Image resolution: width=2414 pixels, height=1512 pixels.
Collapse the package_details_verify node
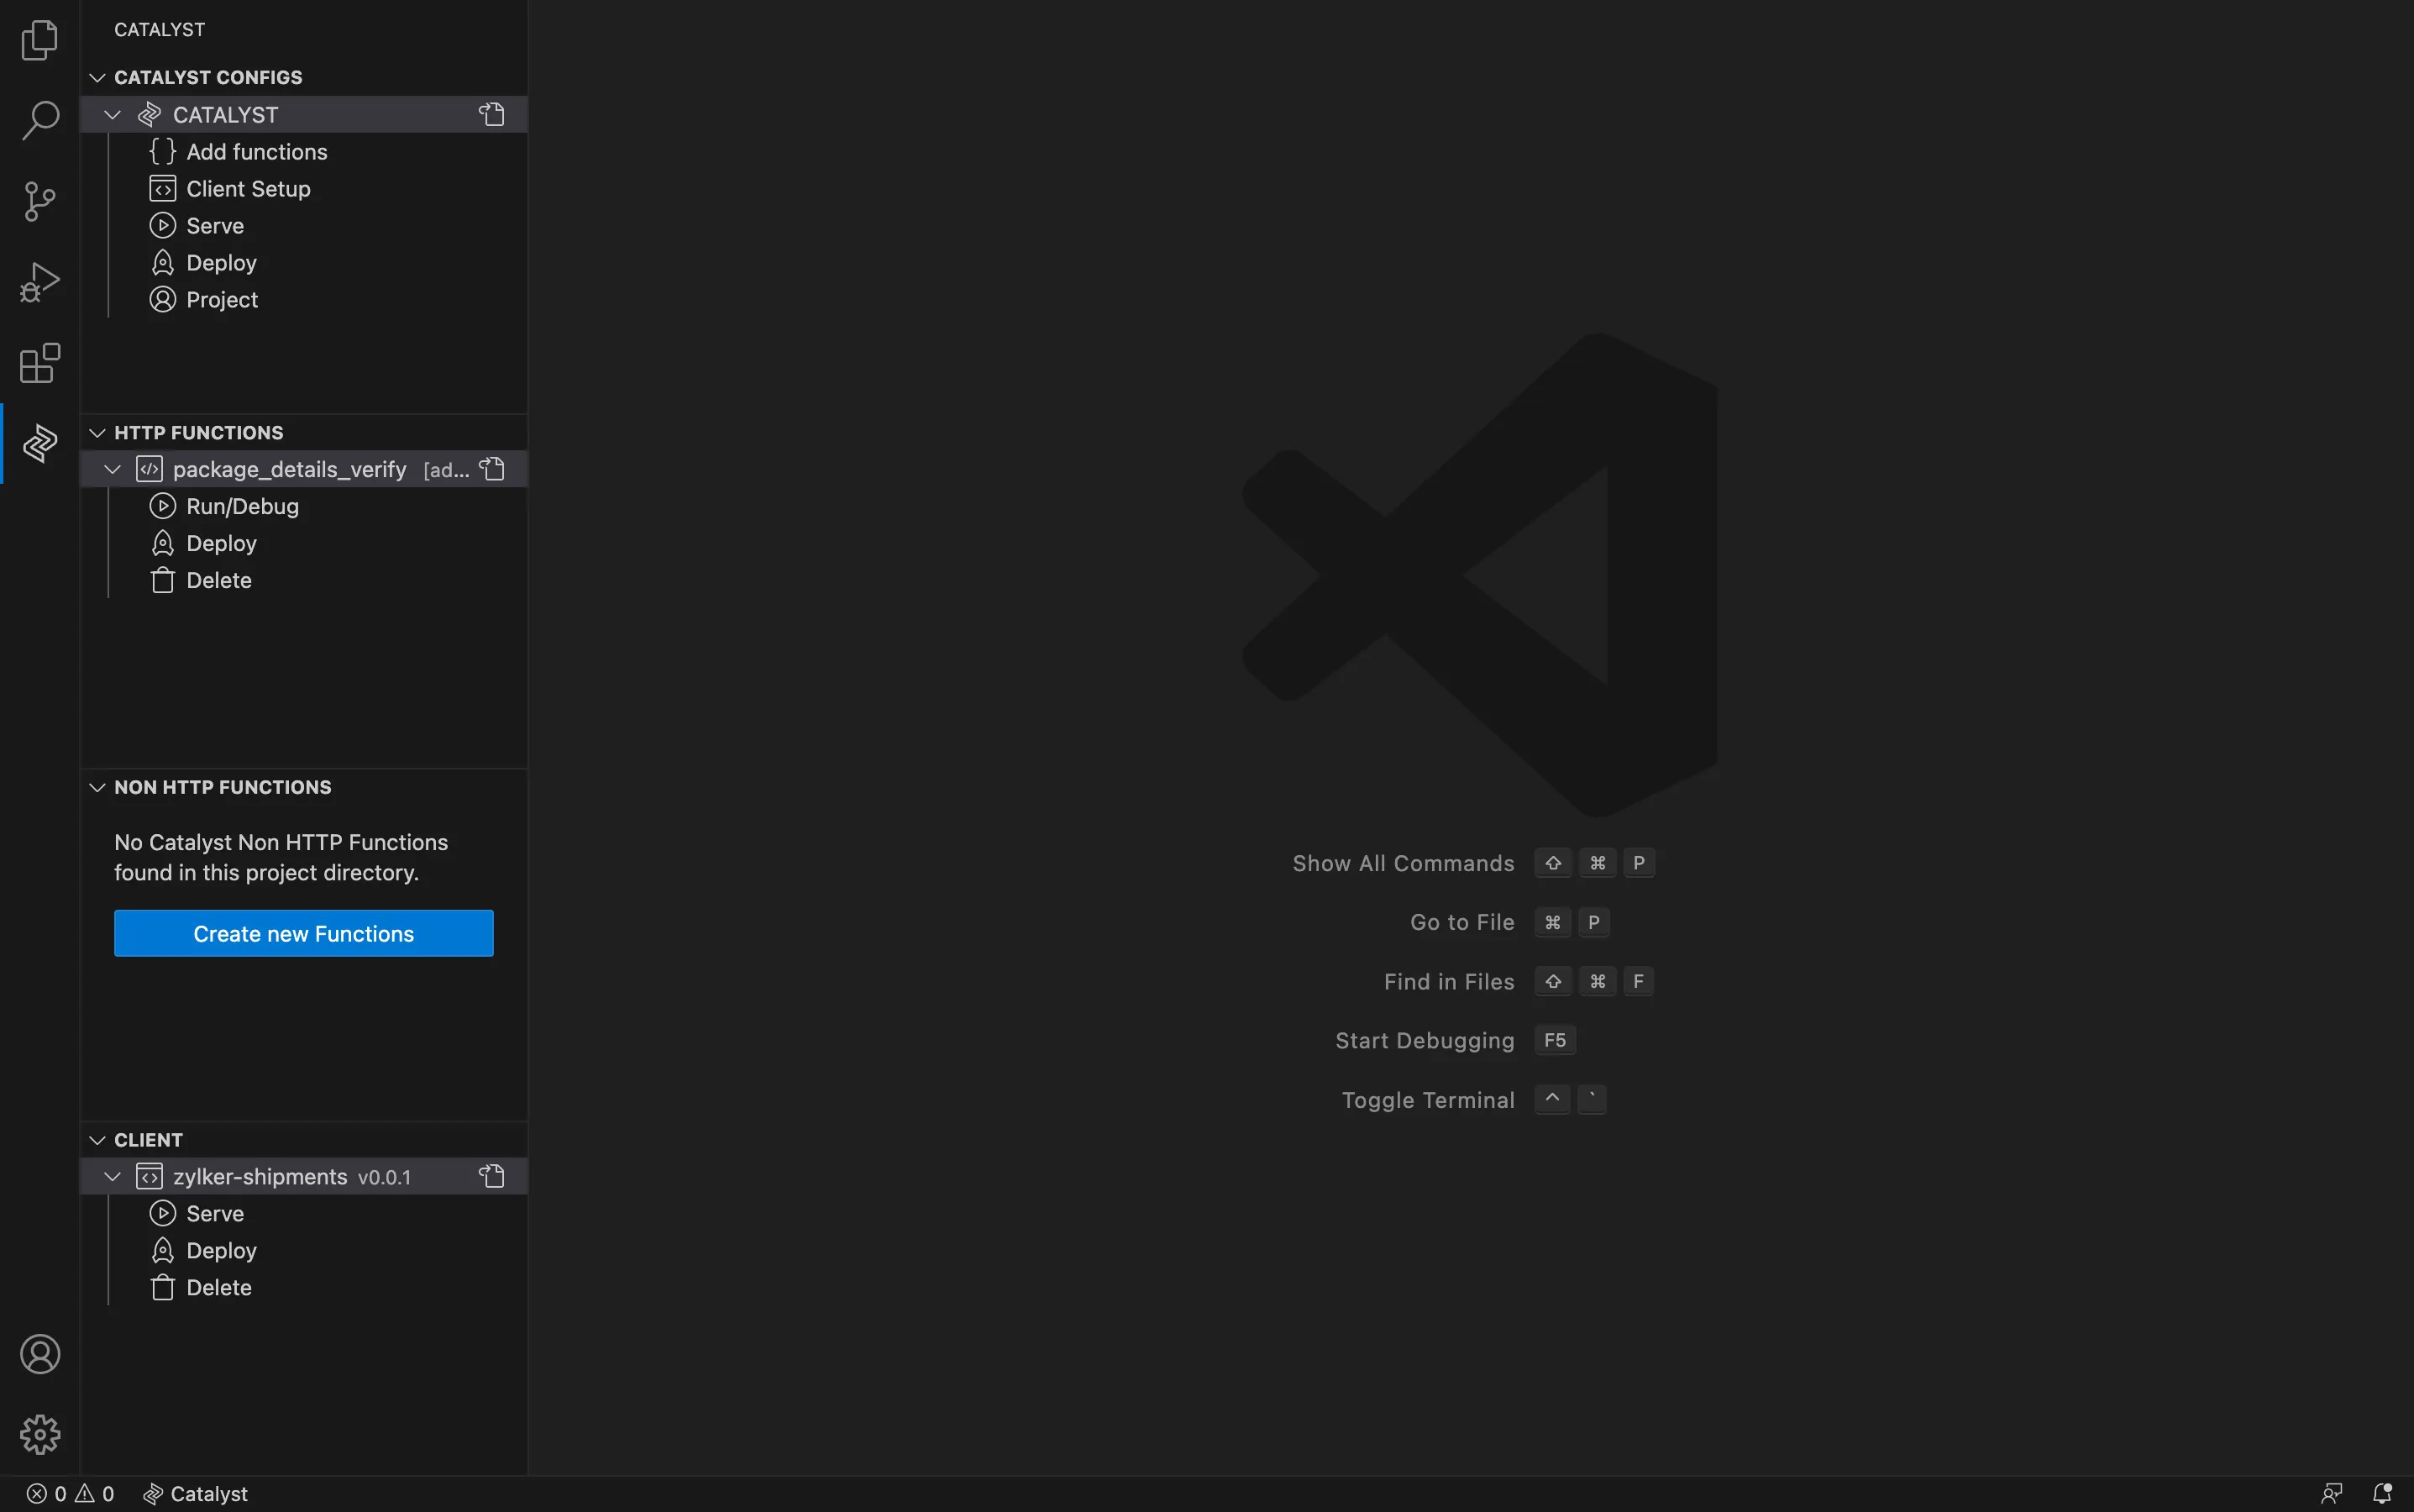pyautogui.click(x=113, y=469)
